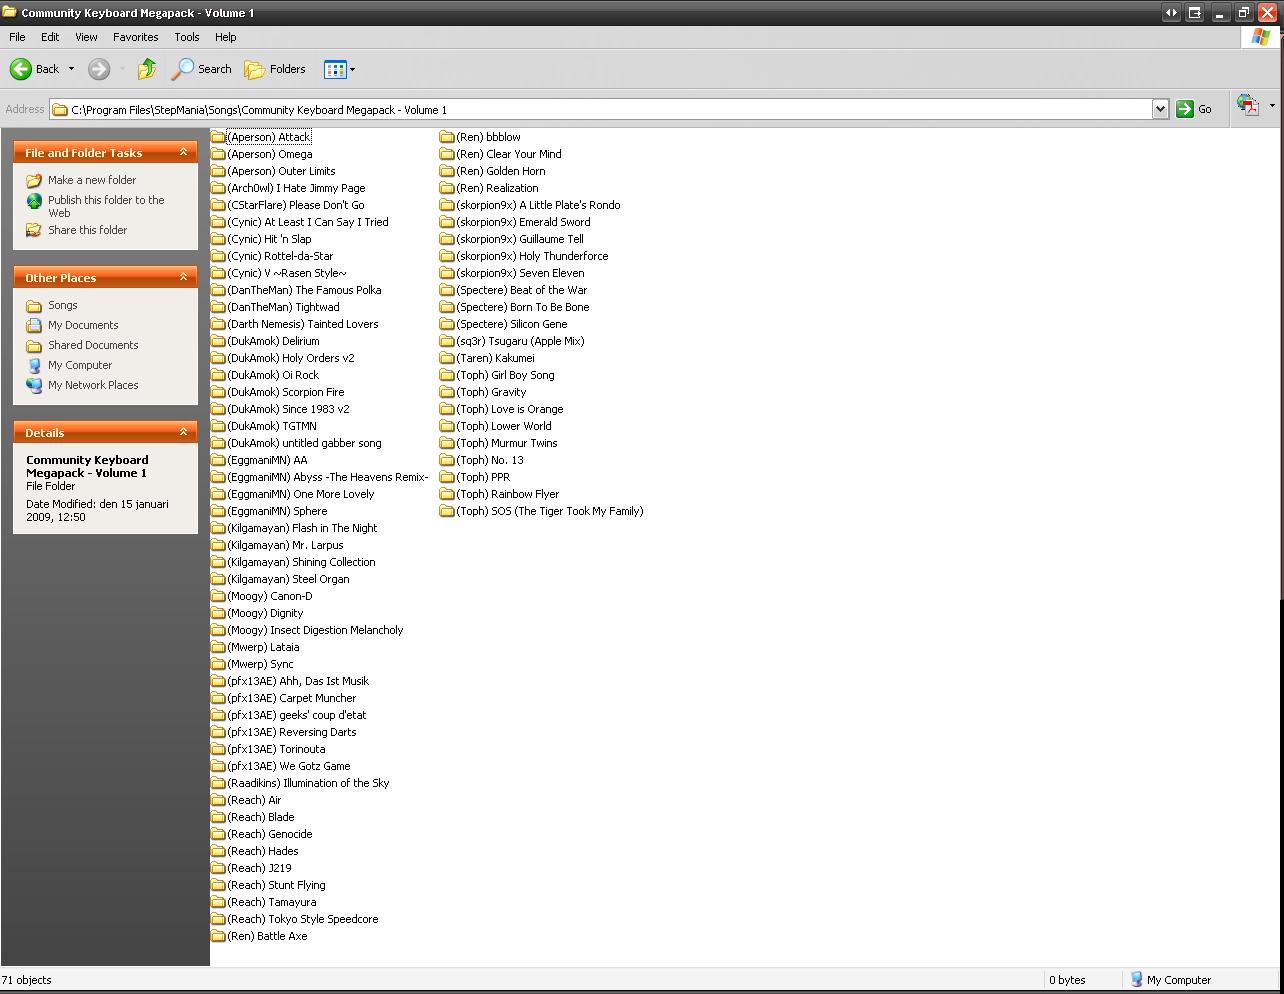Select the (EggmaniMN) AA folder icon

pyautogui.click(x=218, y=460)
